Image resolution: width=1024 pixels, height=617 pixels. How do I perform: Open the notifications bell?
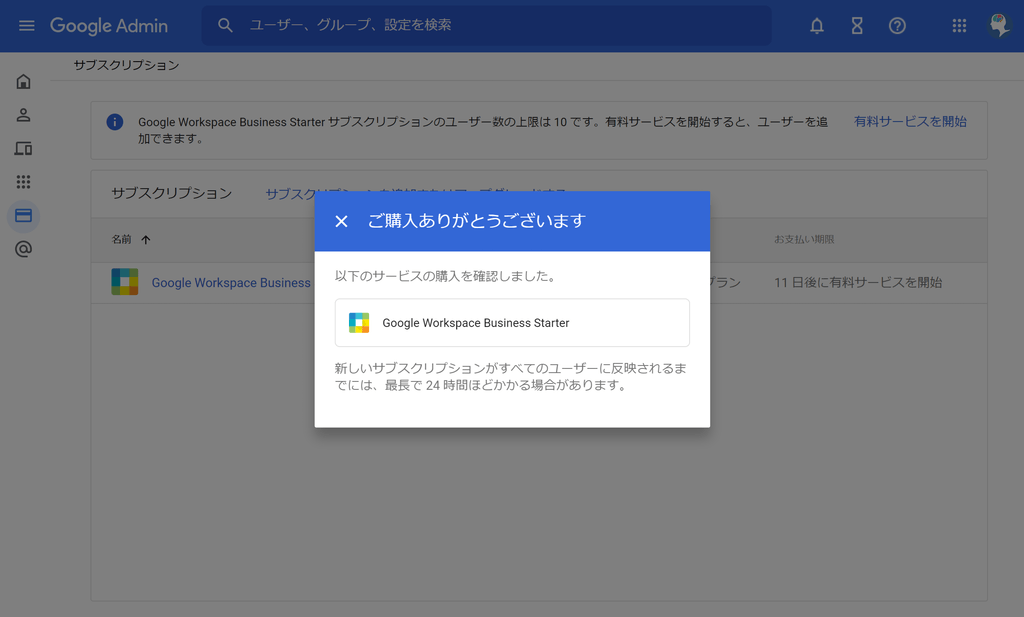coord(817,25)
